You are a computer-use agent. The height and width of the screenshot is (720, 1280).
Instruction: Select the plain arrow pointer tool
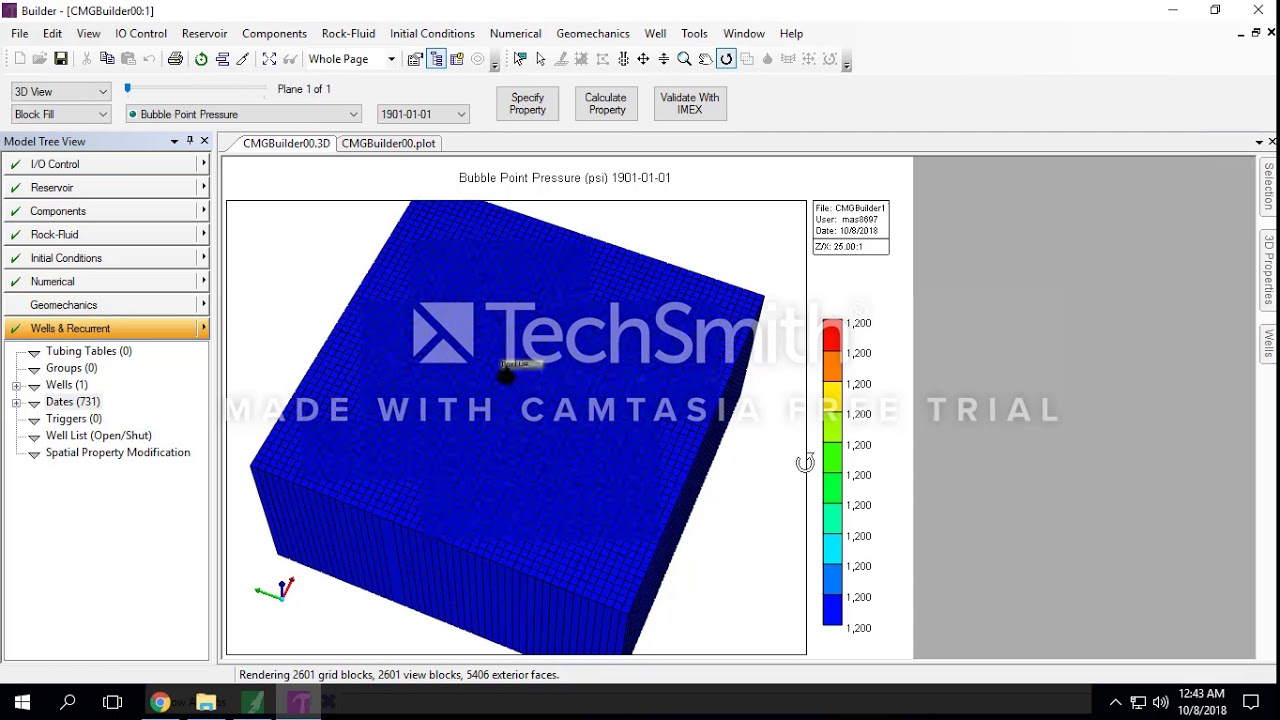click(x=541, y=59)
